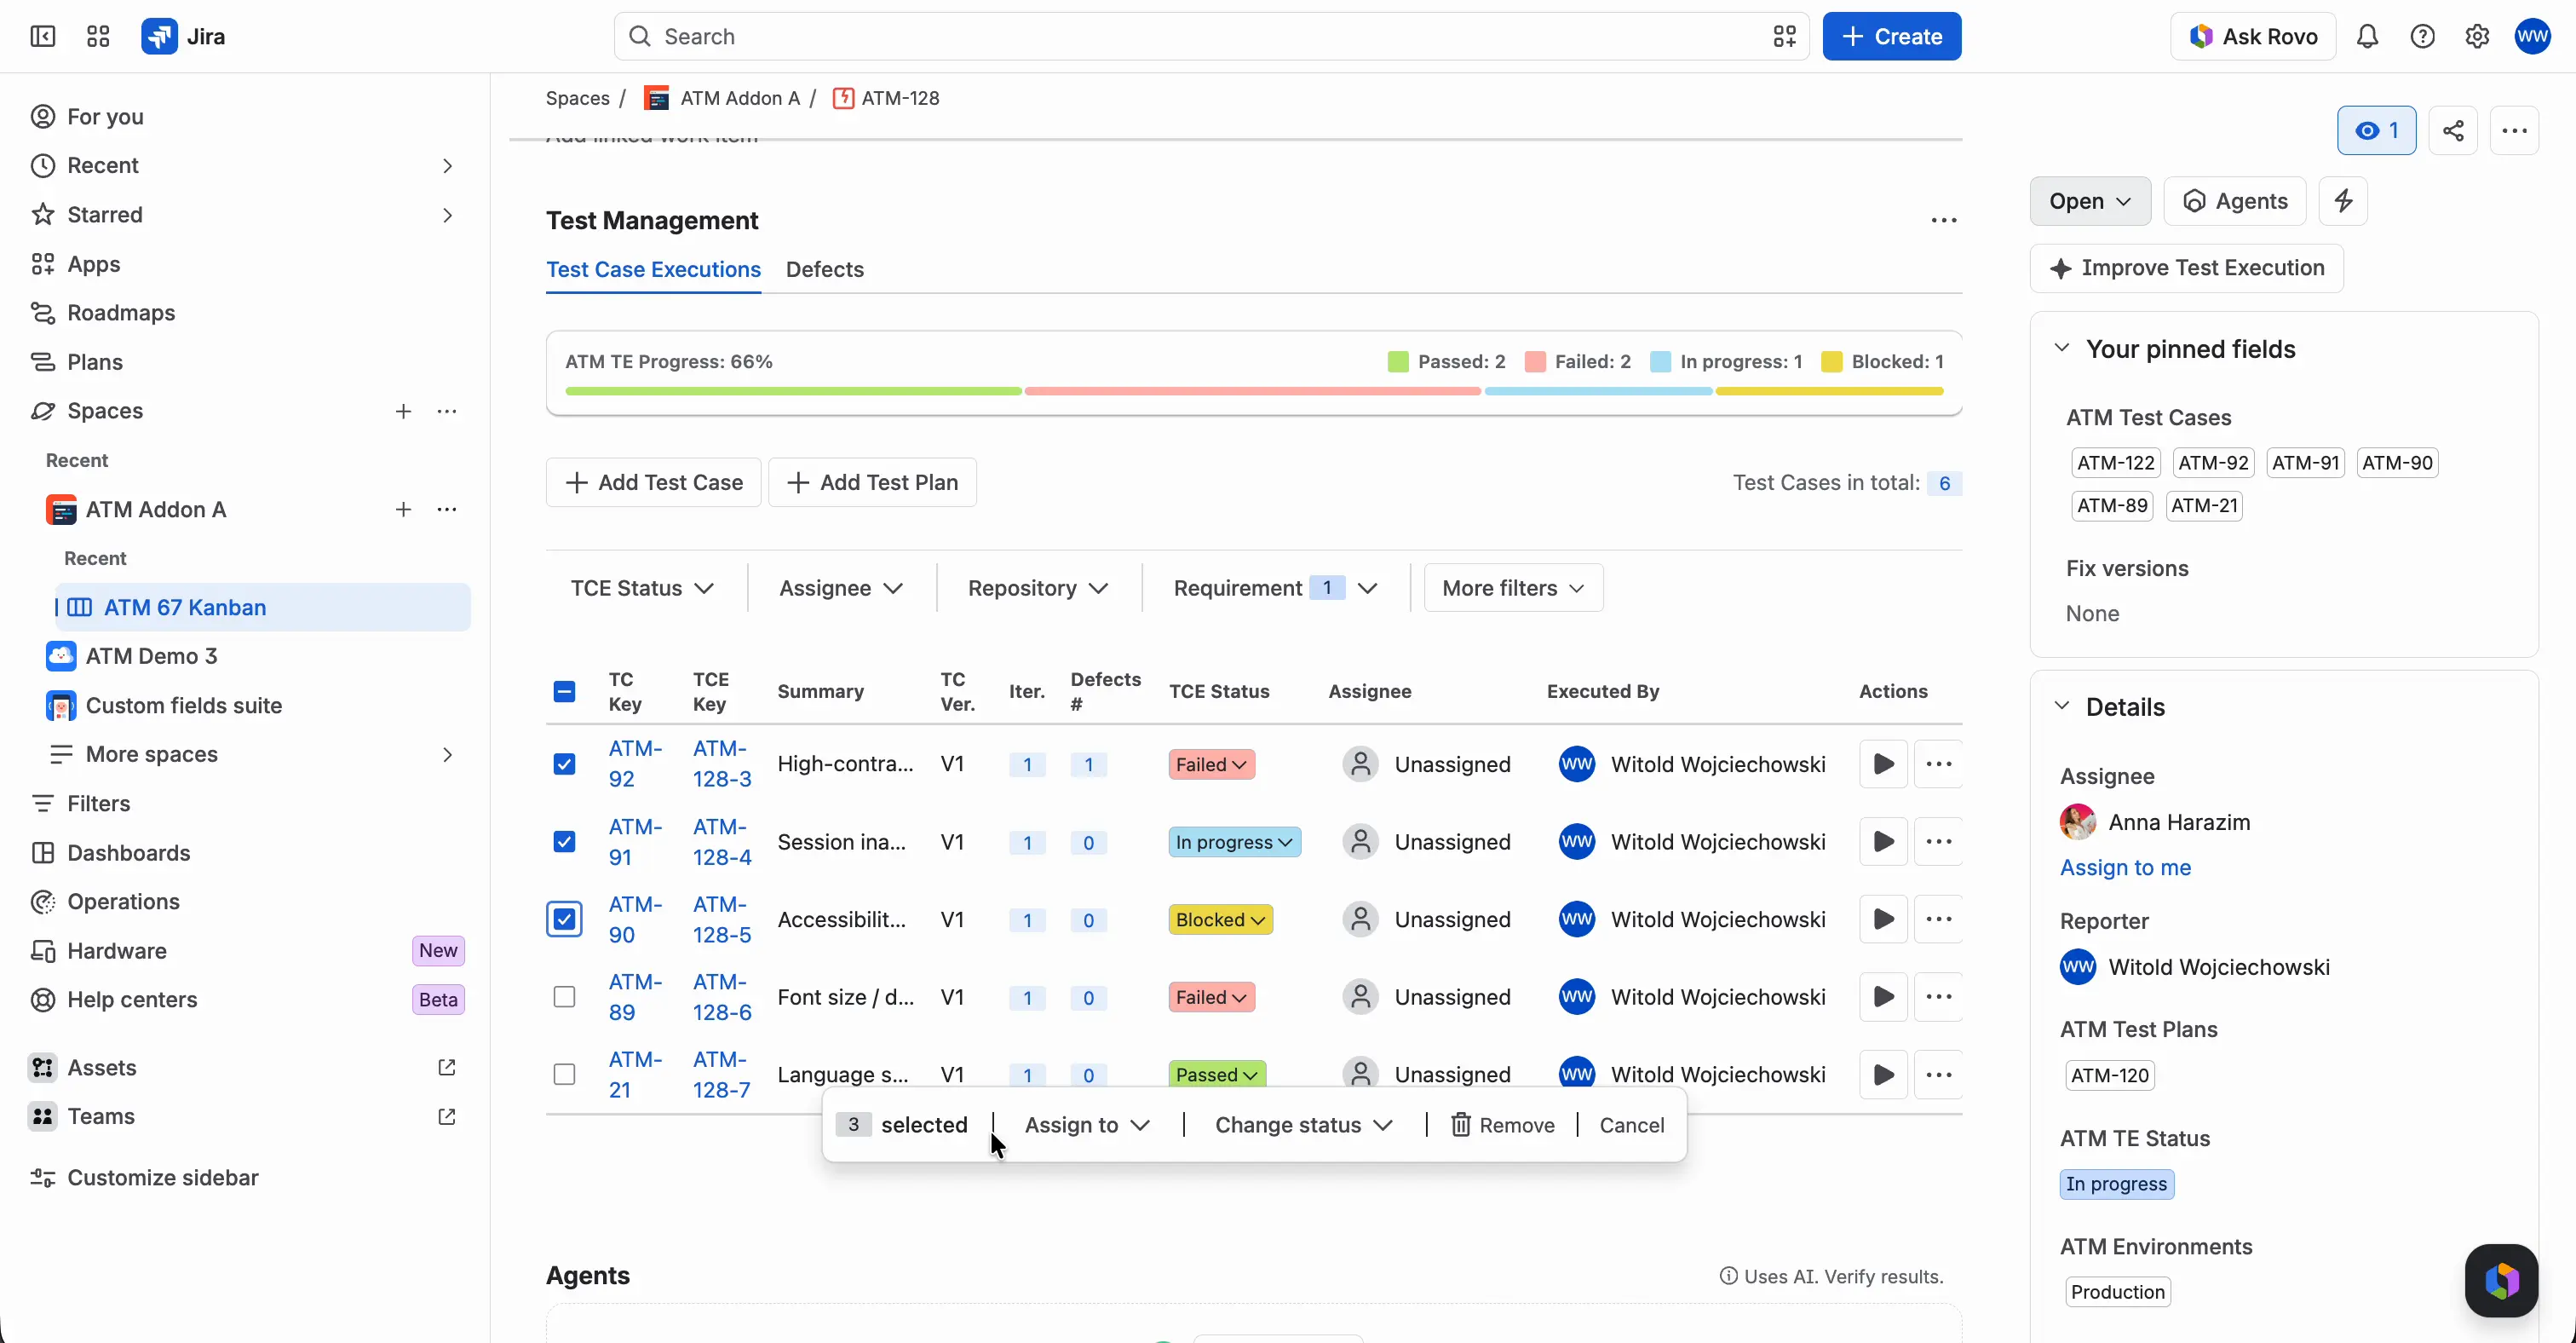
Task: Open the Change status bulk dropdown
Action: coord(1303,1125)
